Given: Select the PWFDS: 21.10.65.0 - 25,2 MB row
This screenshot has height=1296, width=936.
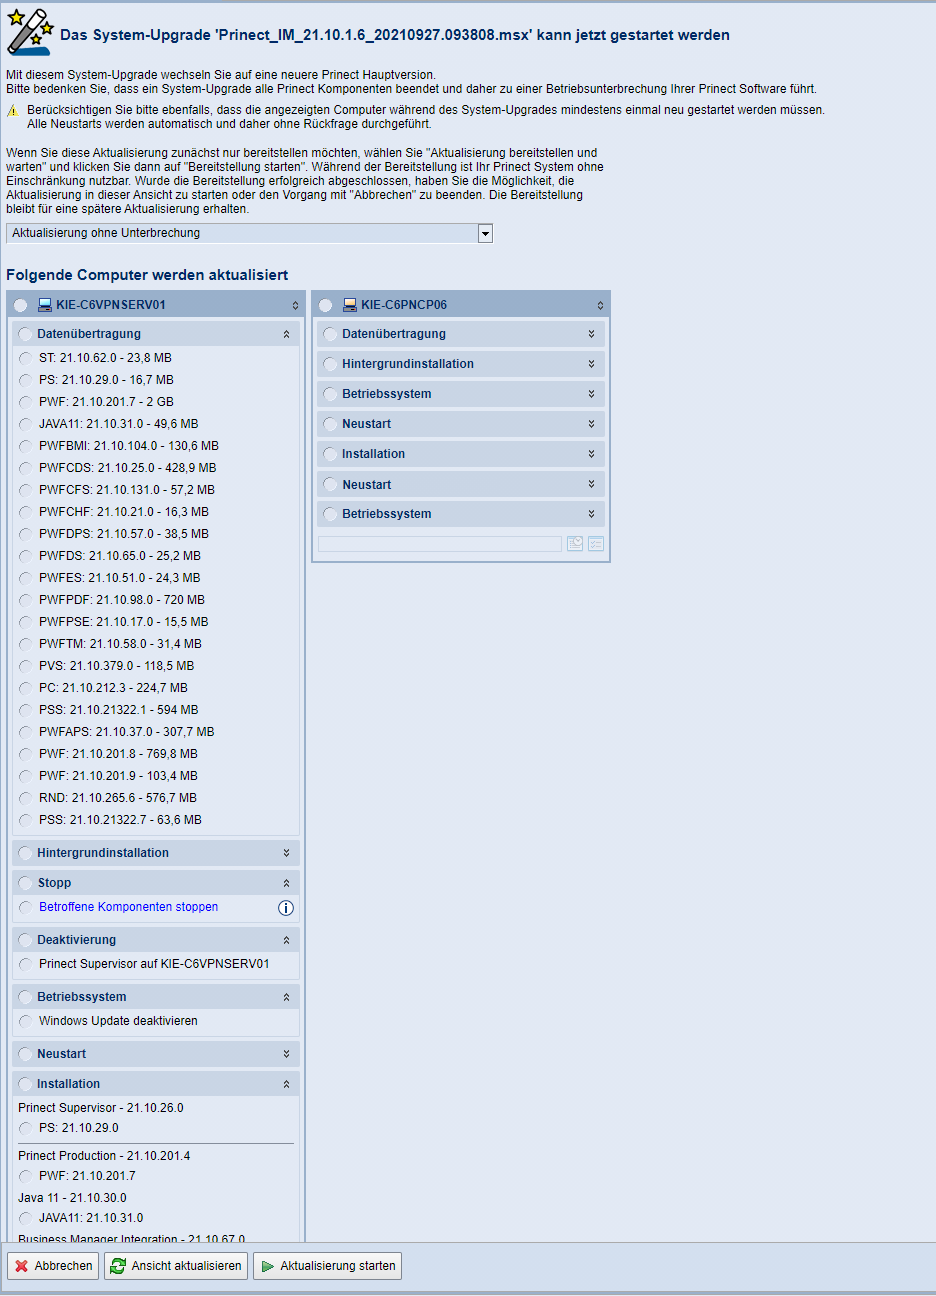Looking at the screenshot, I should 156,556.
